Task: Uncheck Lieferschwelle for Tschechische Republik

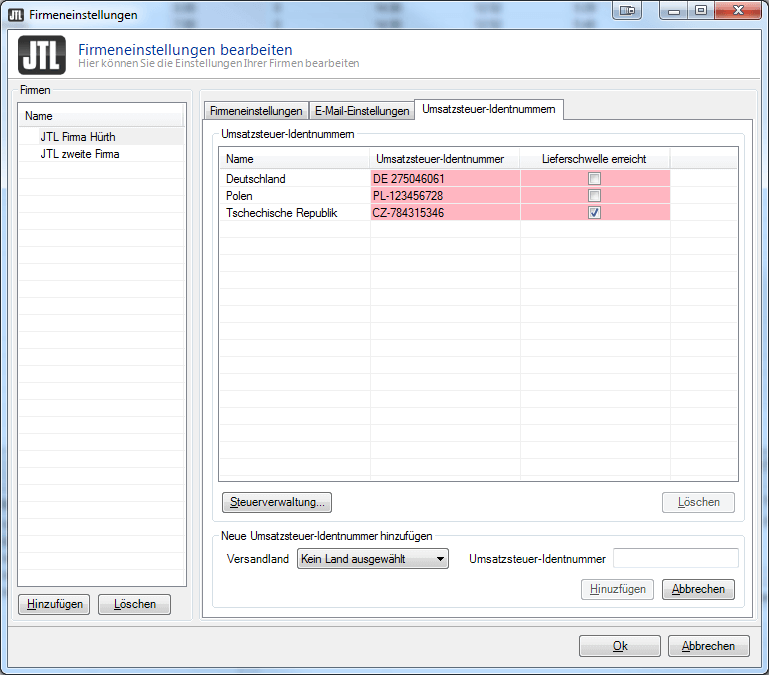Action: 594,212
